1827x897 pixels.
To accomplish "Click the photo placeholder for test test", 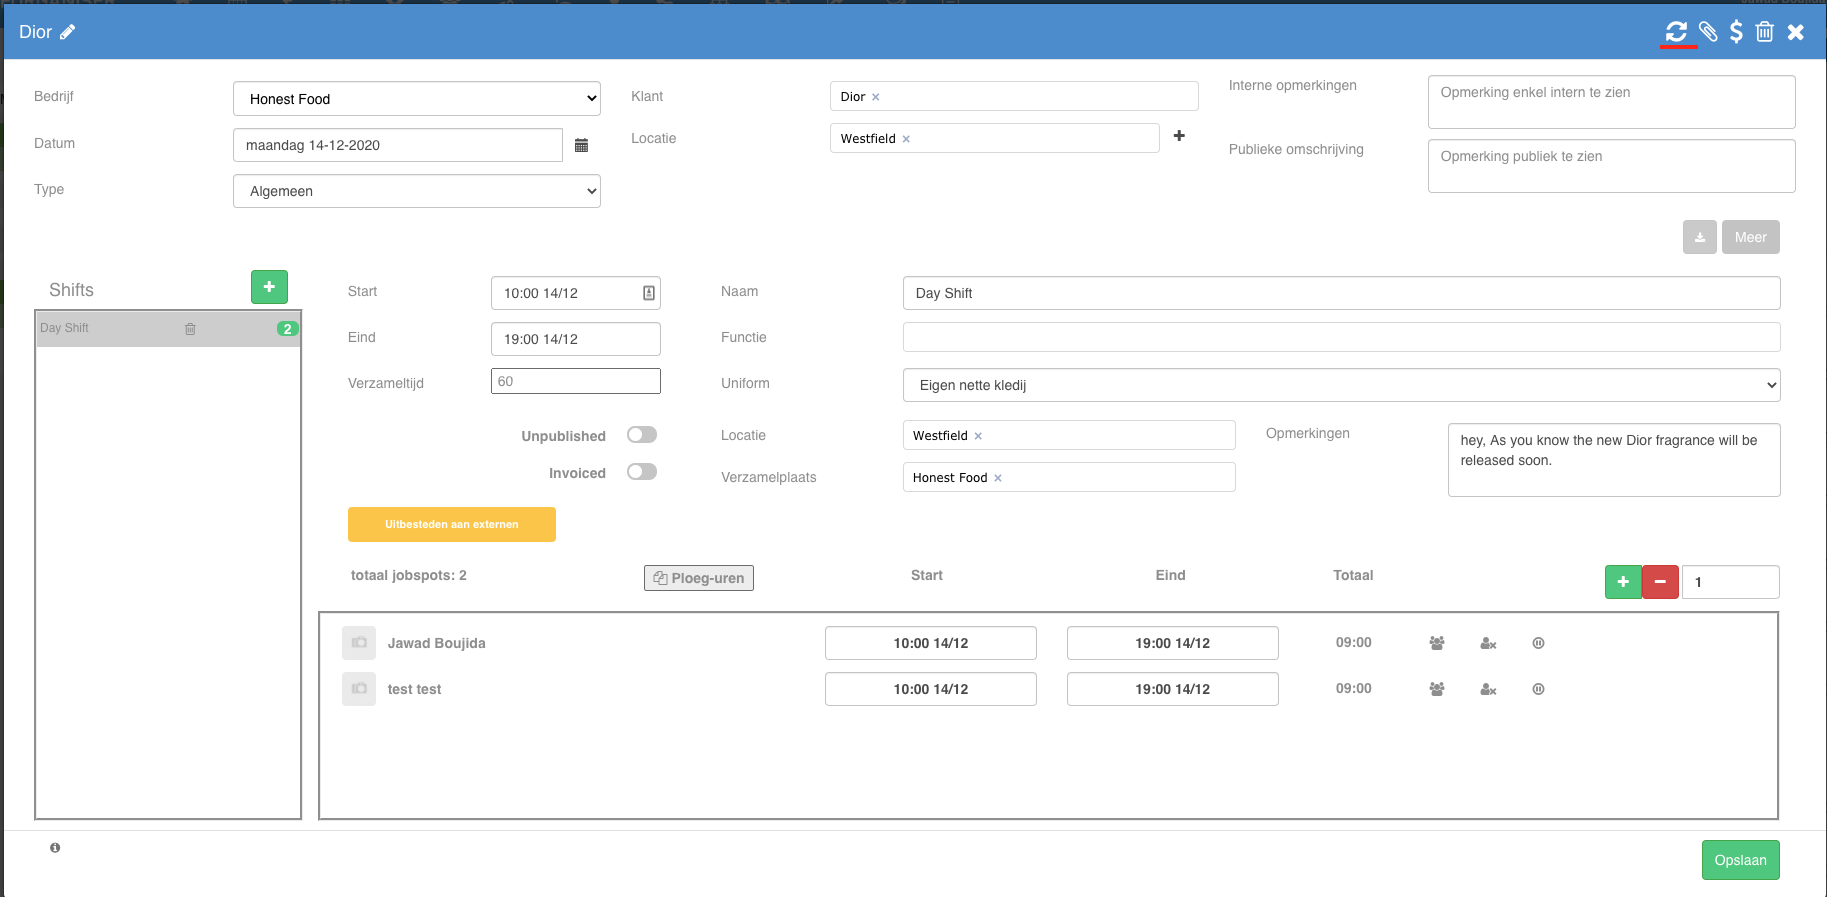I will click(359, 689).
